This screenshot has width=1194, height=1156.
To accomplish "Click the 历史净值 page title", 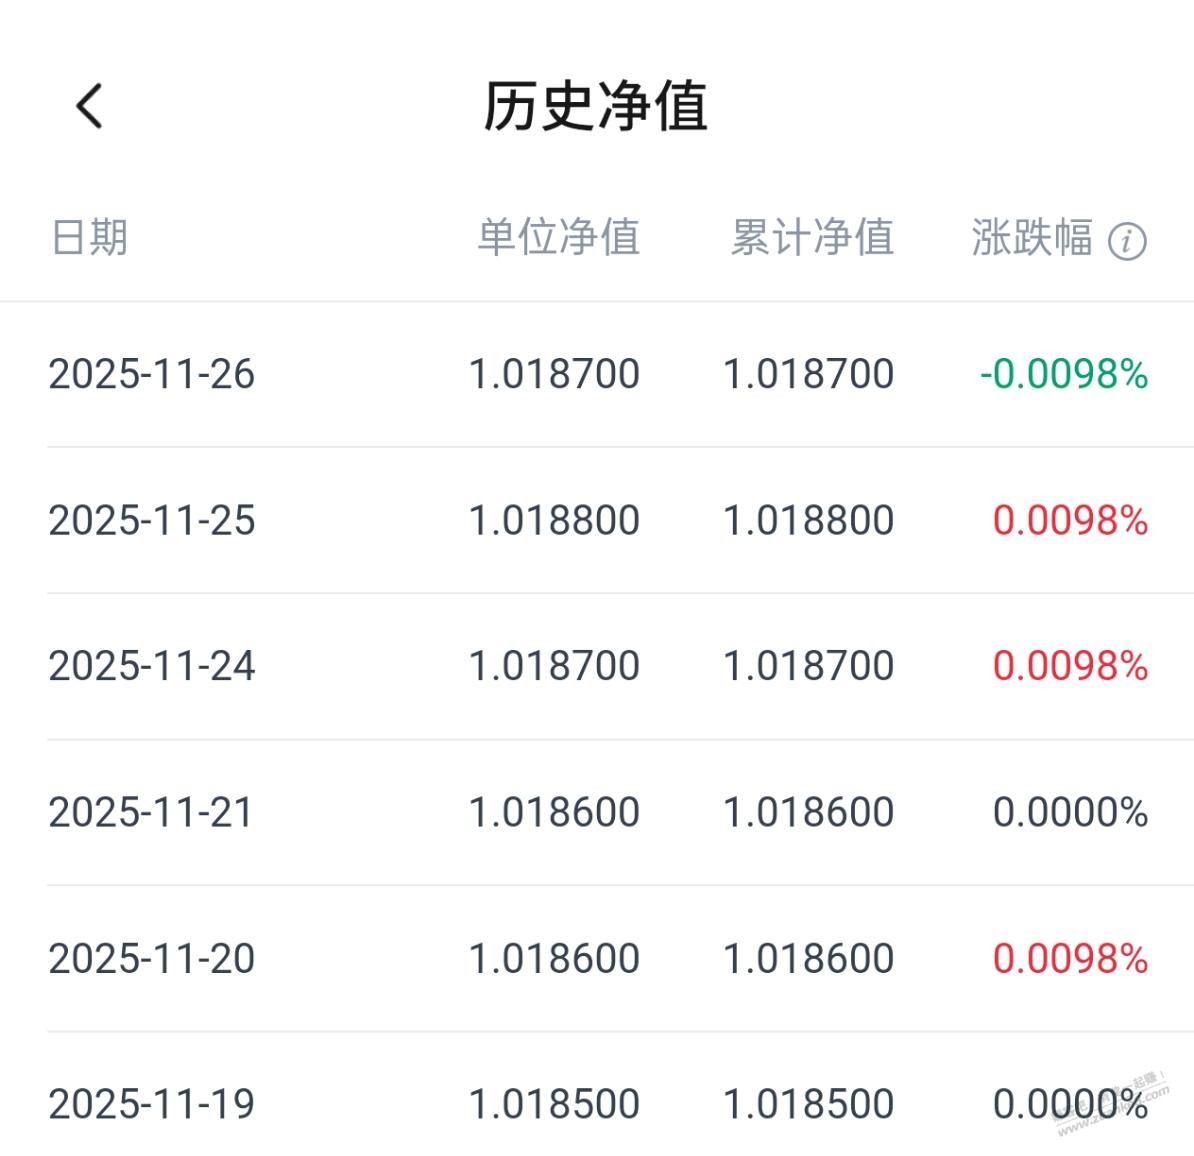I will [x=596, y=106].
